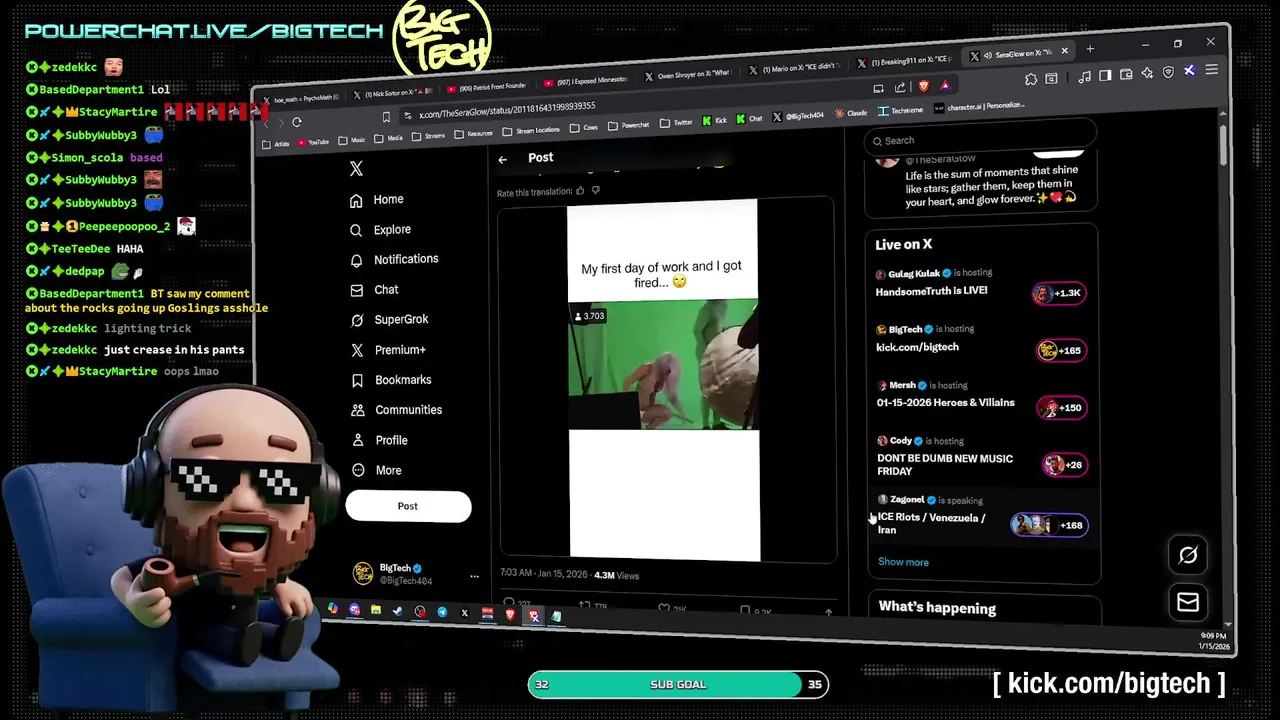Open the Leo AI sparkle icon
The width and height of the screenshot is (1280, 720).
tap(1148, 73)
